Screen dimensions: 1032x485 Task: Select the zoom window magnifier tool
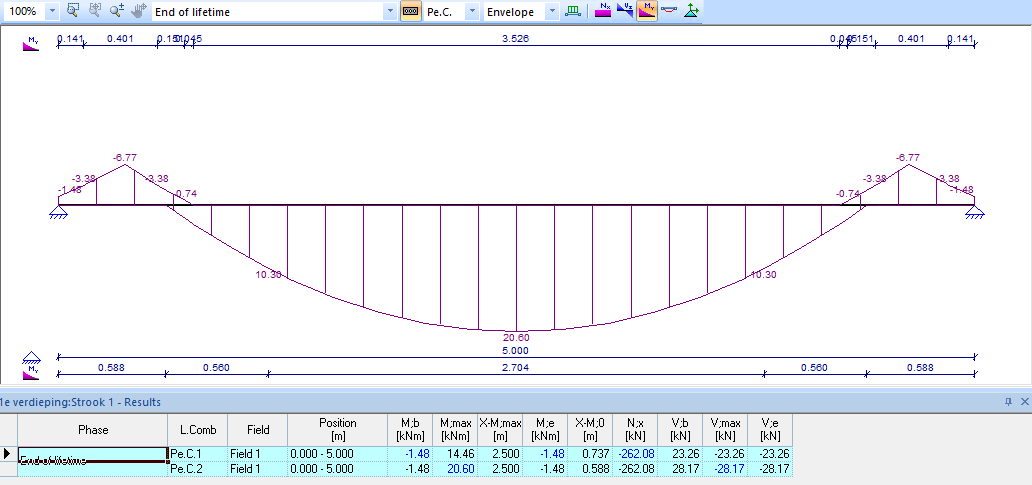point(73,11)
